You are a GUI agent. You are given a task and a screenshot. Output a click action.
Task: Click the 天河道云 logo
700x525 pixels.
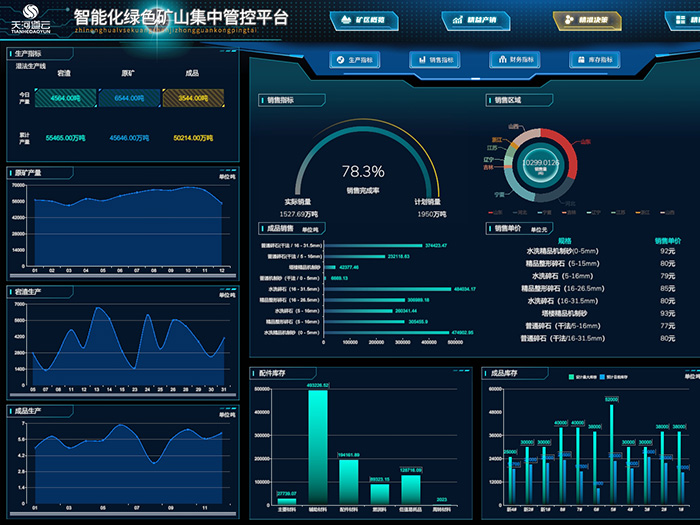coord(31,19)
